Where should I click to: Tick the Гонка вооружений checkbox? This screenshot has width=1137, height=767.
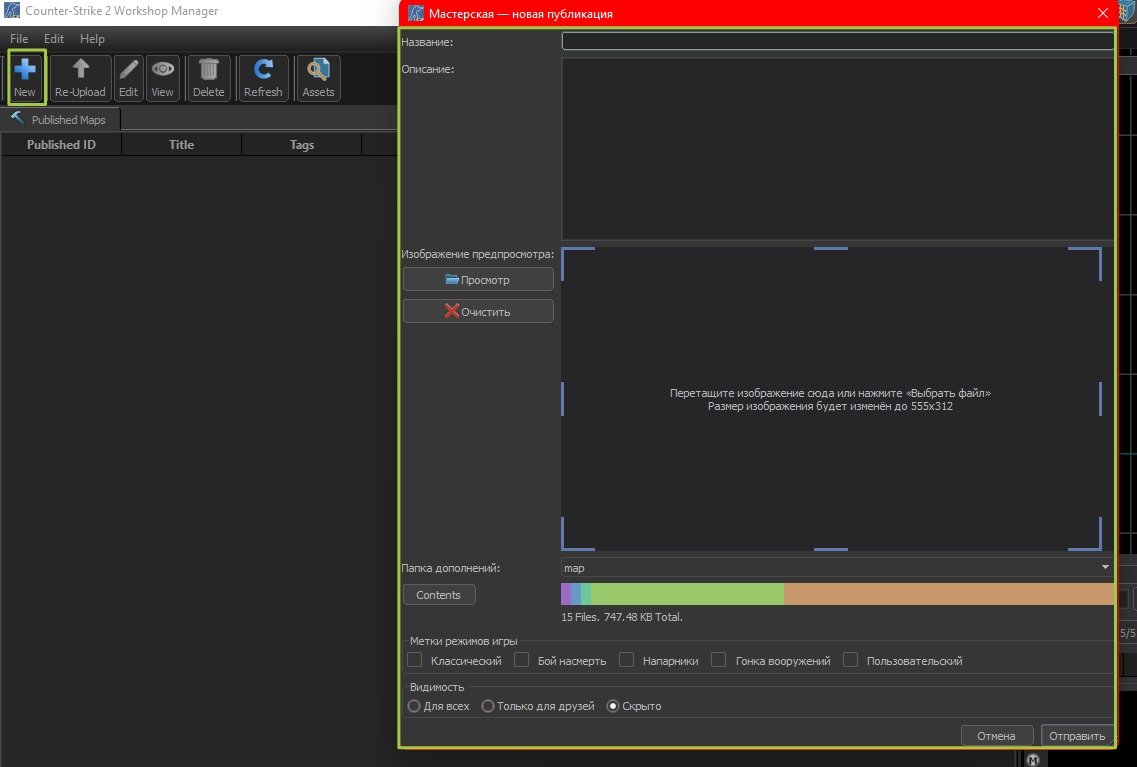tap(719, 660)
